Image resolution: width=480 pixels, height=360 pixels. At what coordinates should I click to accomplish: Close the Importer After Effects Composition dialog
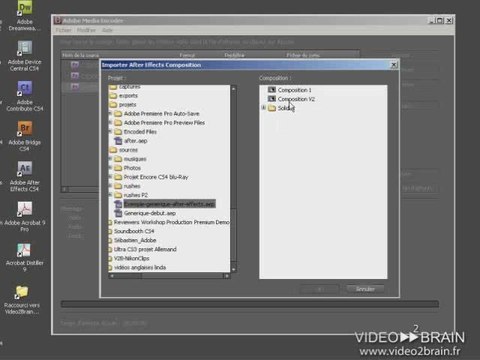point(394,65)
